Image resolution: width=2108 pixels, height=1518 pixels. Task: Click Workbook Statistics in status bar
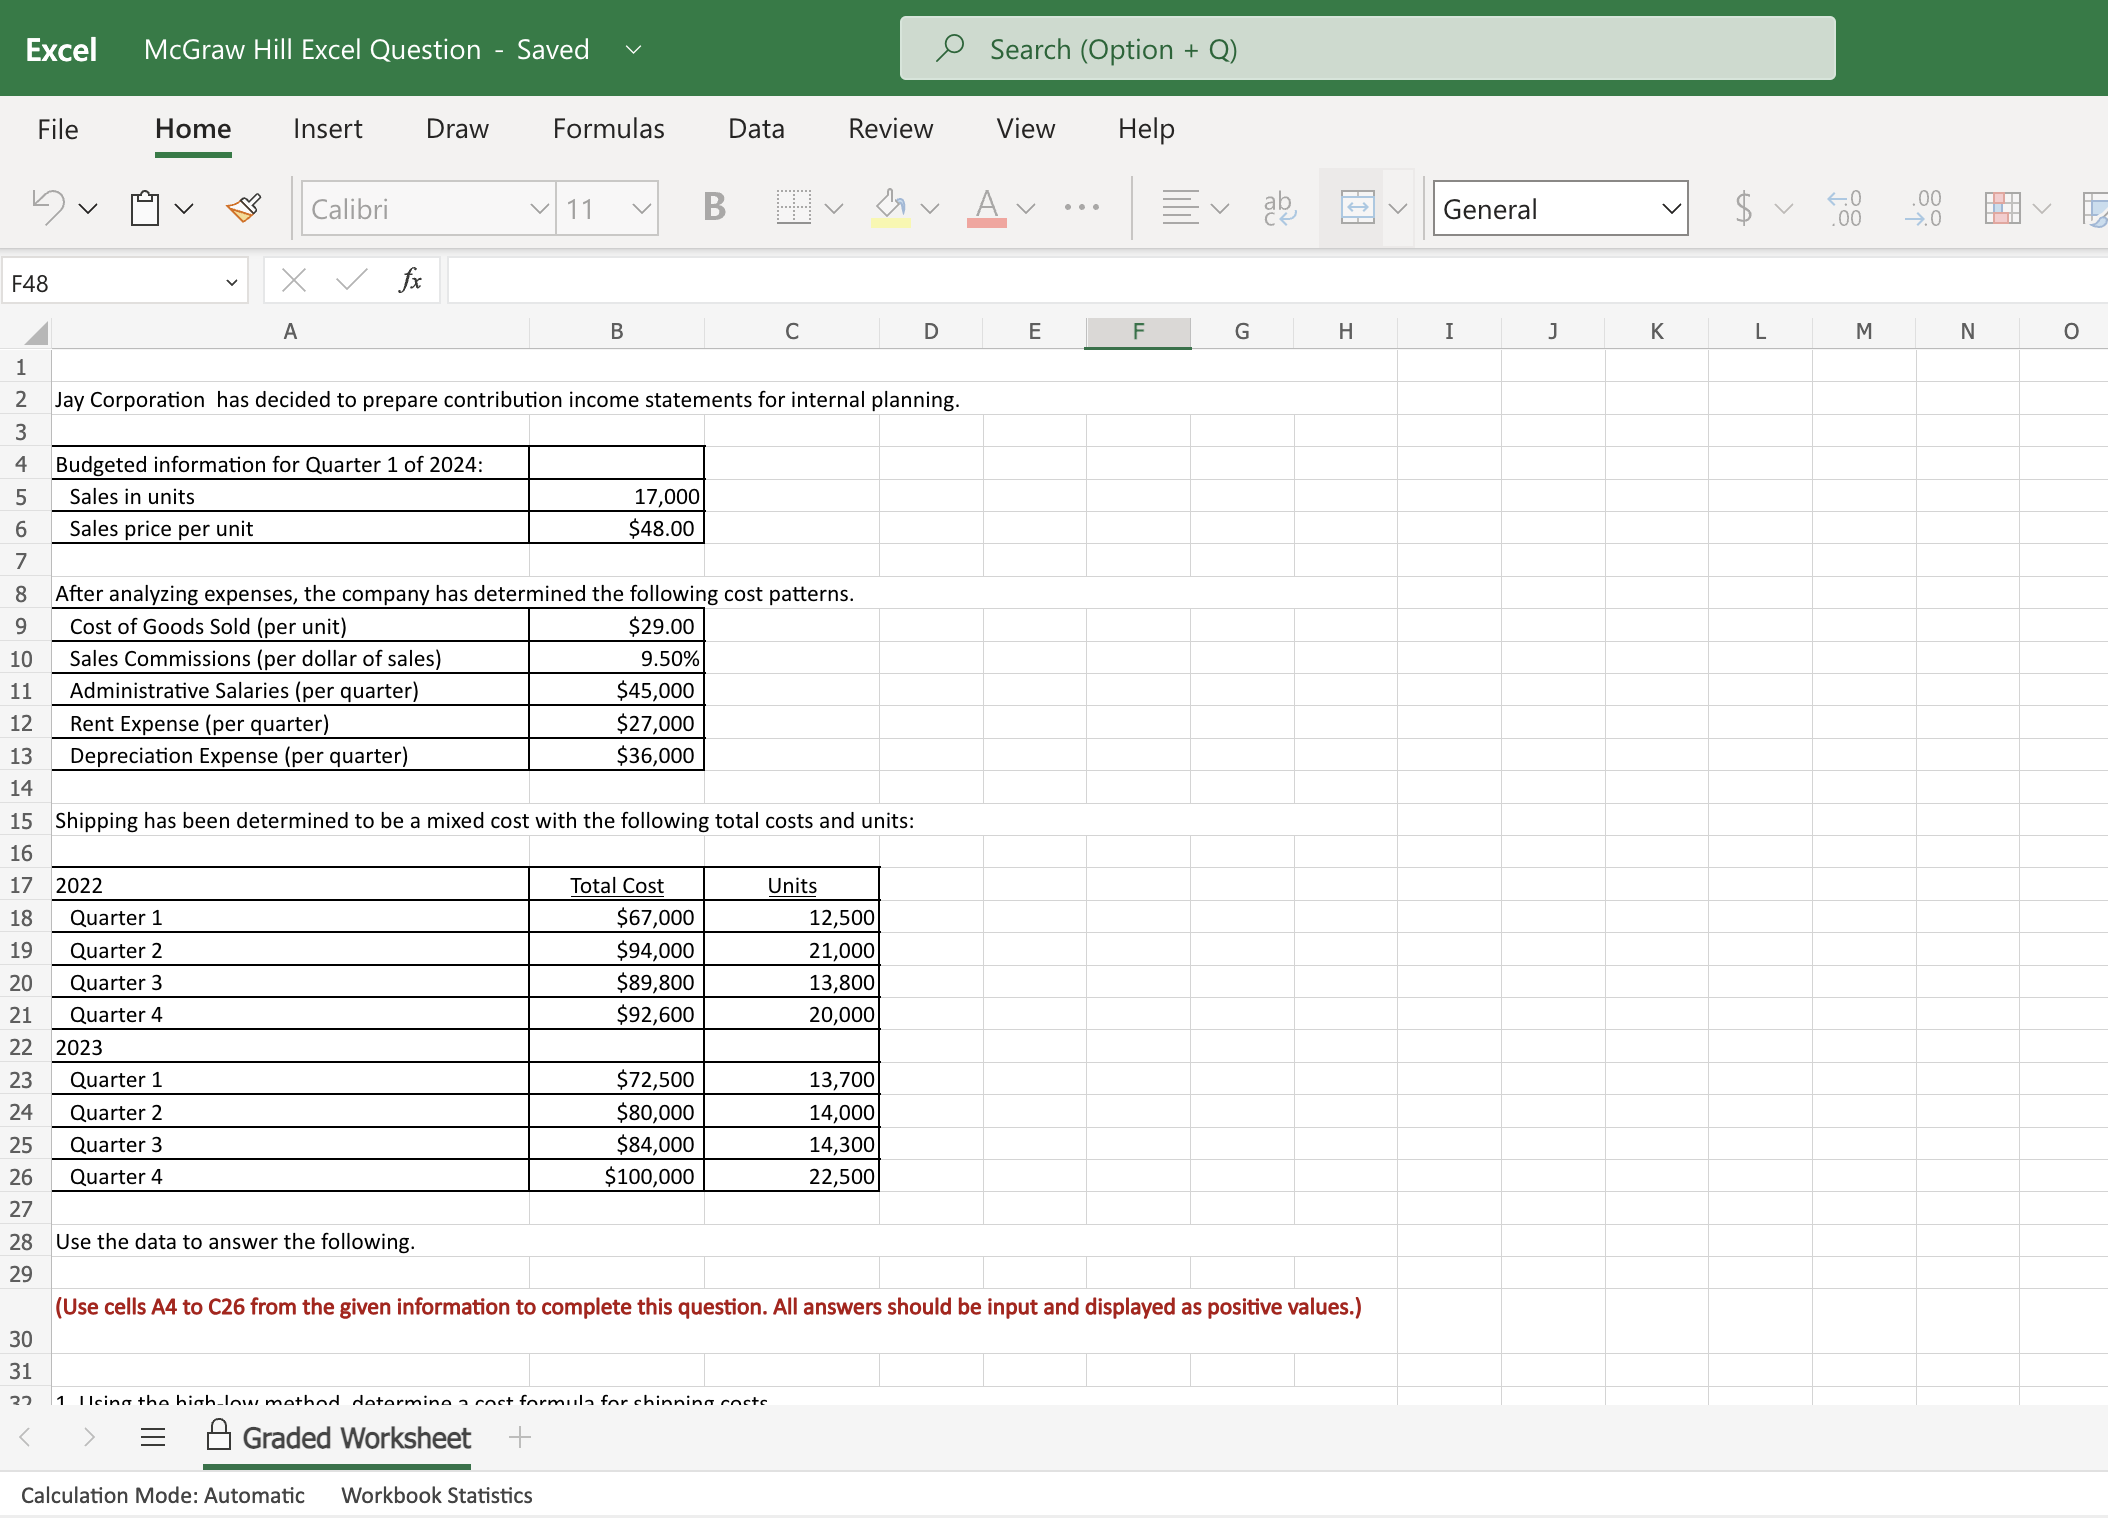pyautogui.click(x=436, y=1495)
